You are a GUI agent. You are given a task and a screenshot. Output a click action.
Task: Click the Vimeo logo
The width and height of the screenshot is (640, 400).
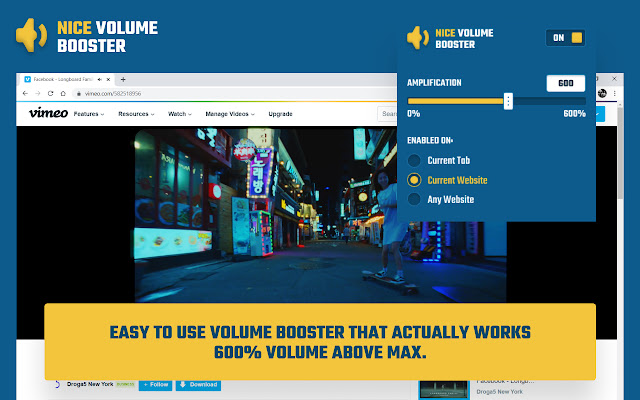[x=48, y=113]
